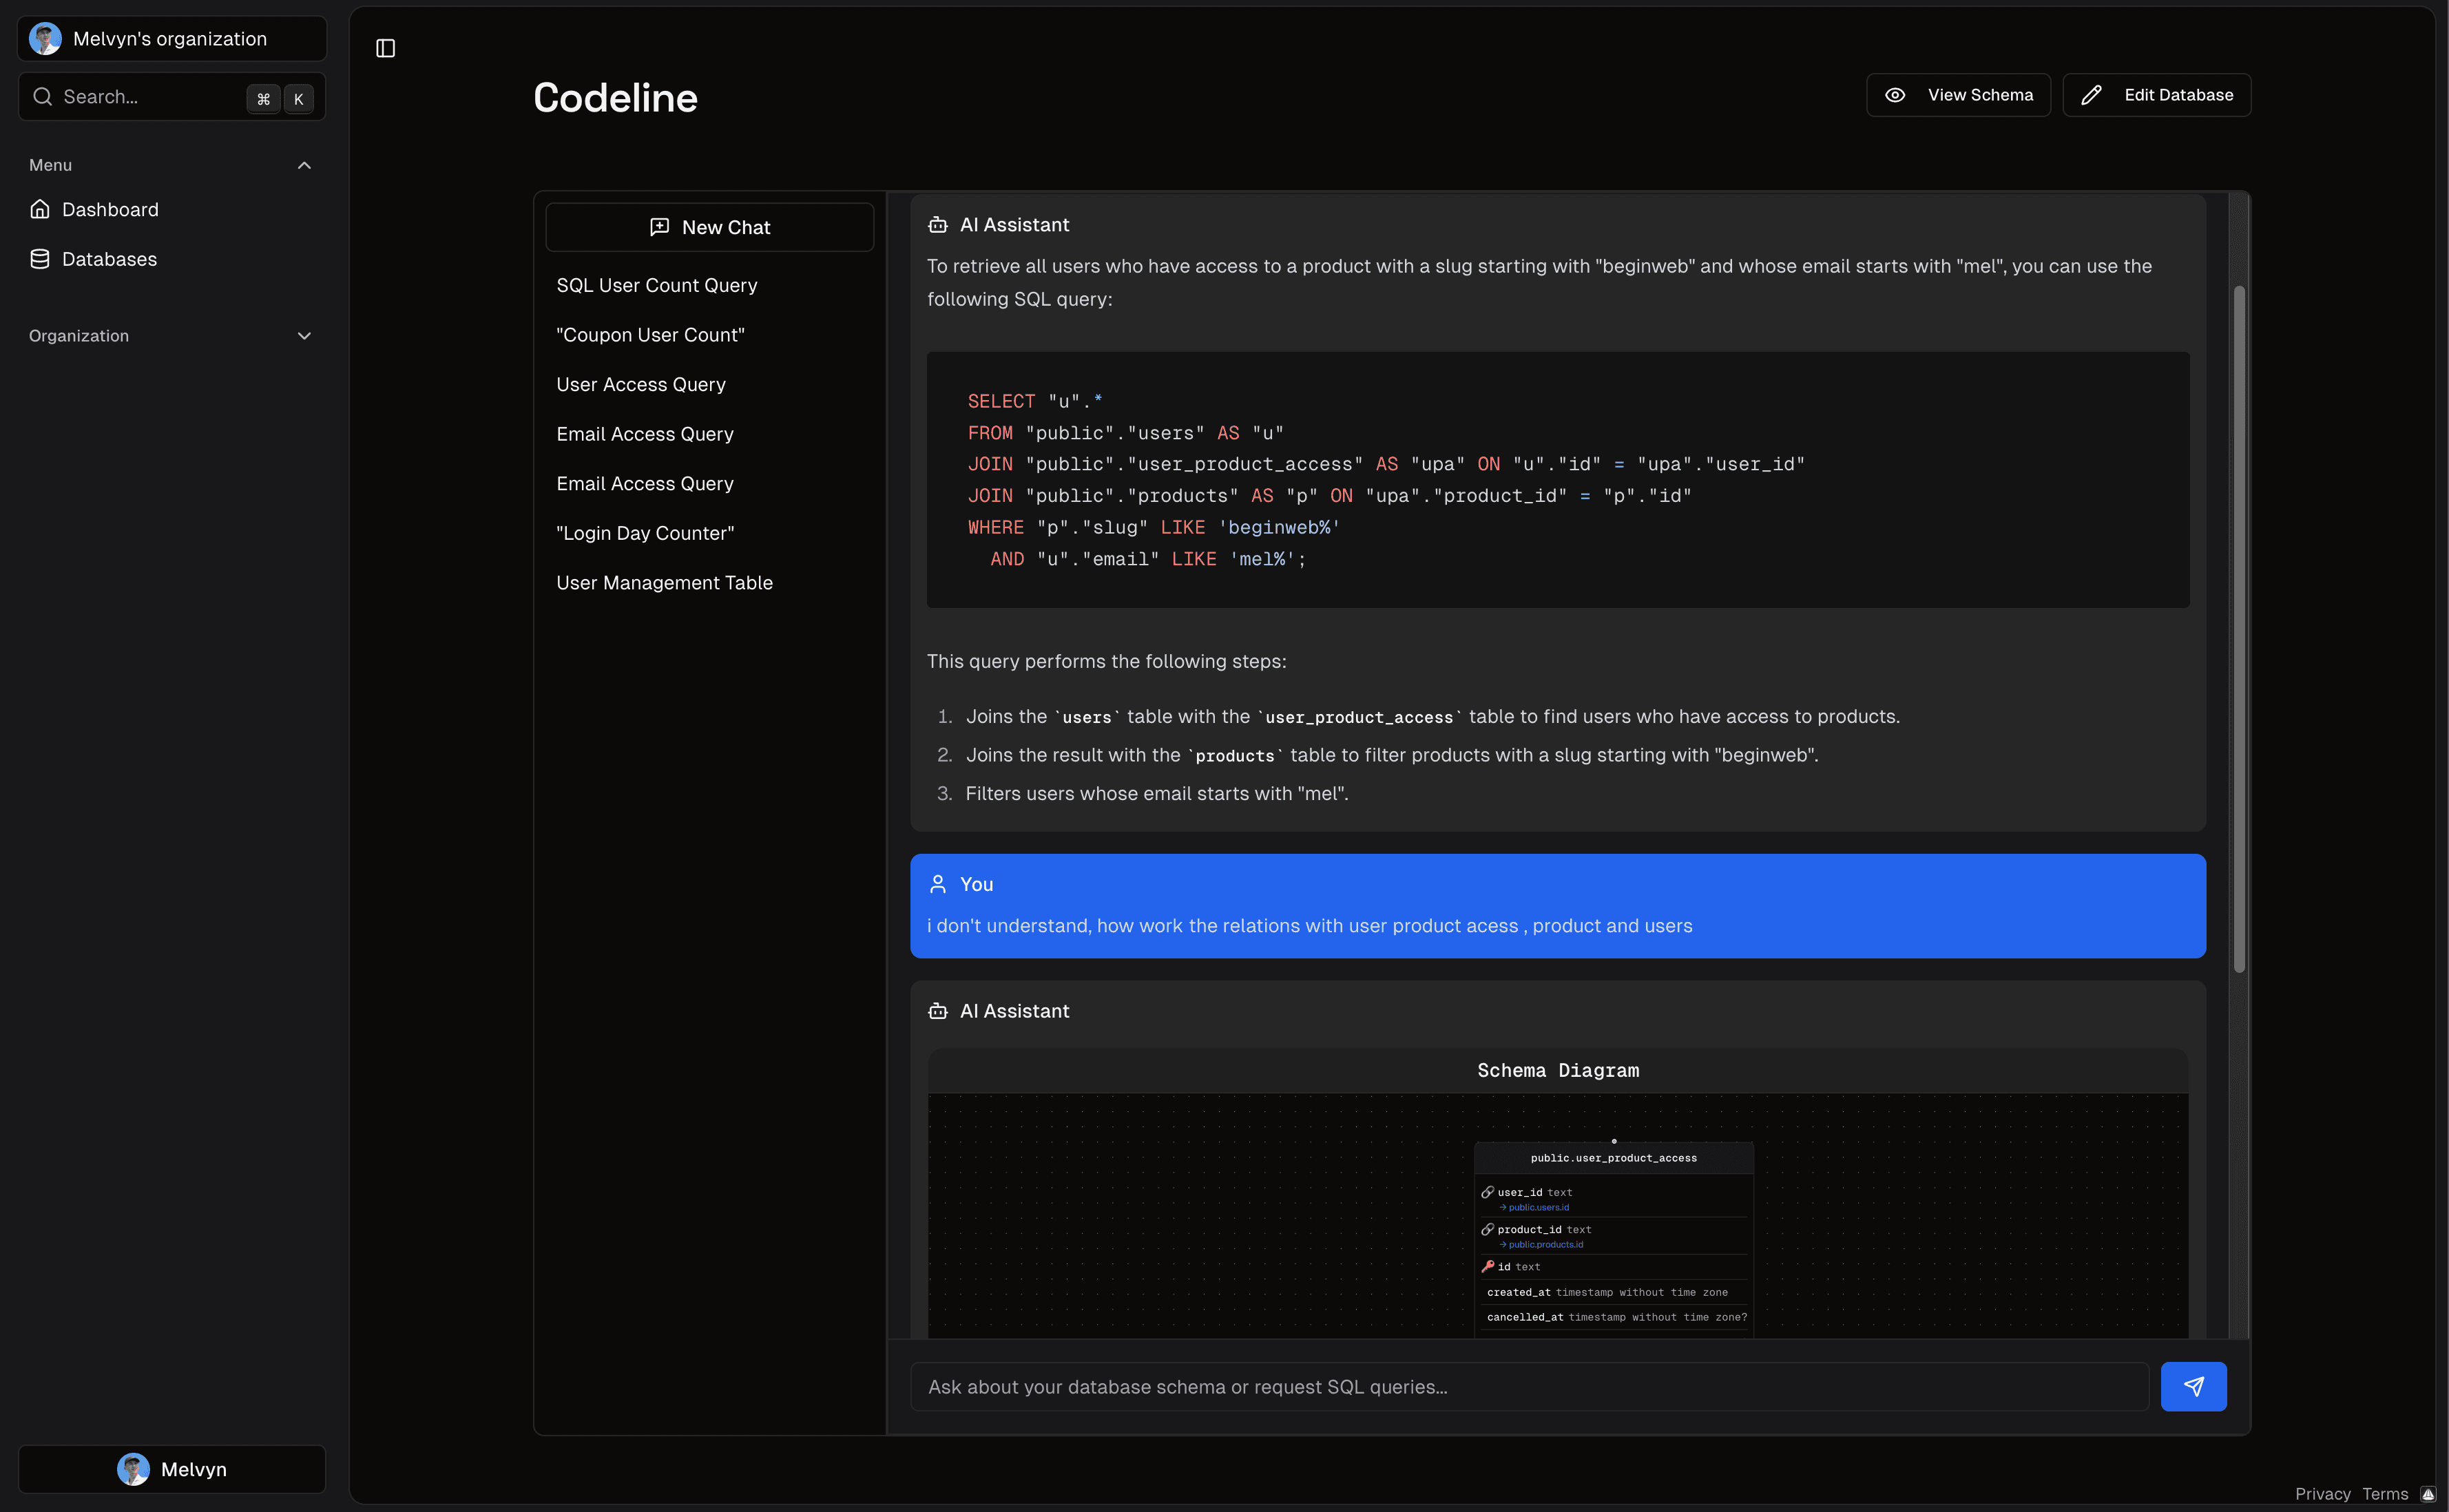Open Melvyn's organization switcher
2449x1512 pixels.
tap(170, 38)
